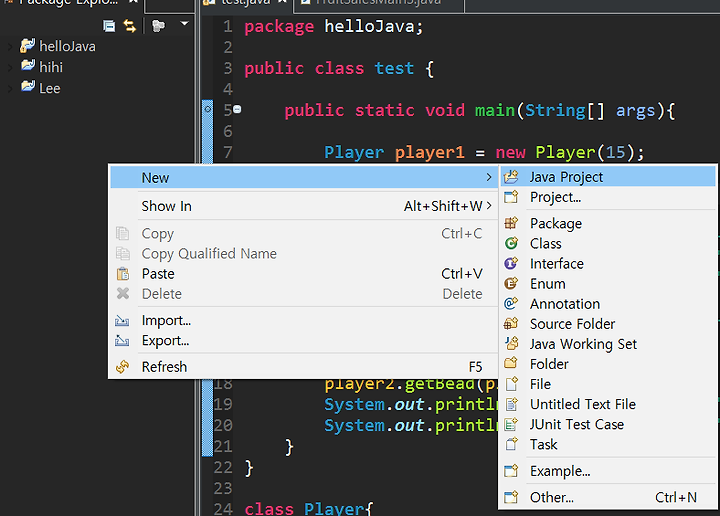Image resolution: width=720 pixels, height=516 pixels.
Task: Click the Package icon in submenu
Action: (511, 223)
